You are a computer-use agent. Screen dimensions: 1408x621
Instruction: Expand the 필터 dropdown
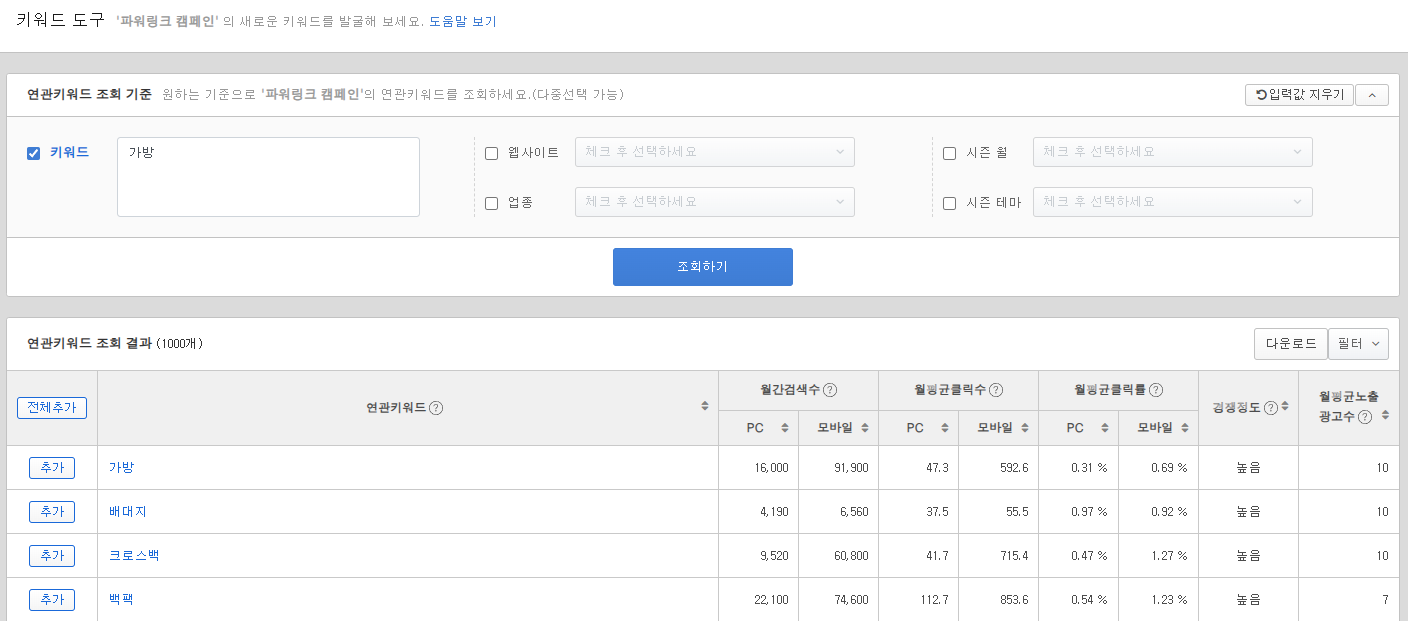[x=1358, y=343]
